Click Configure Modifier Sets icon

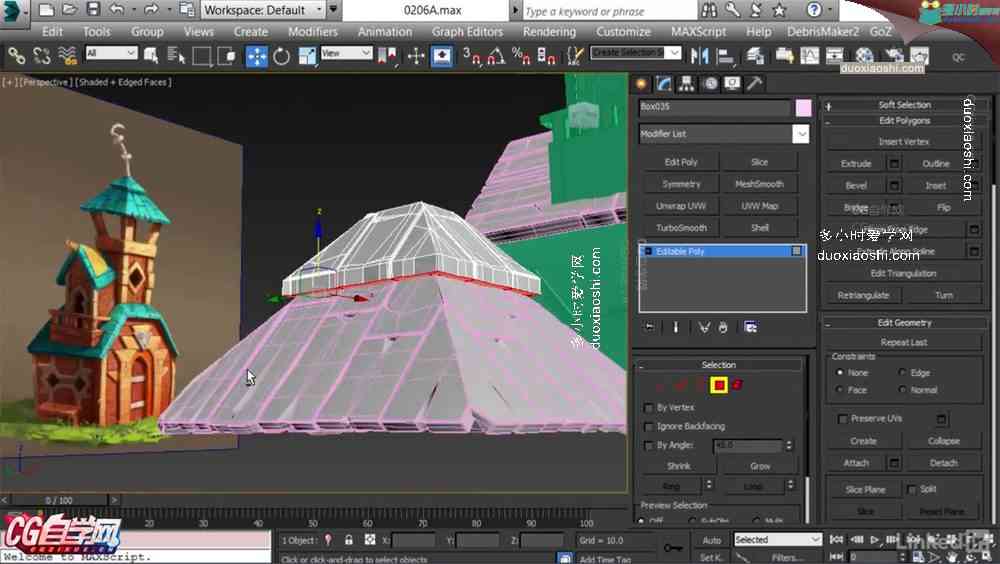[751, 327]
